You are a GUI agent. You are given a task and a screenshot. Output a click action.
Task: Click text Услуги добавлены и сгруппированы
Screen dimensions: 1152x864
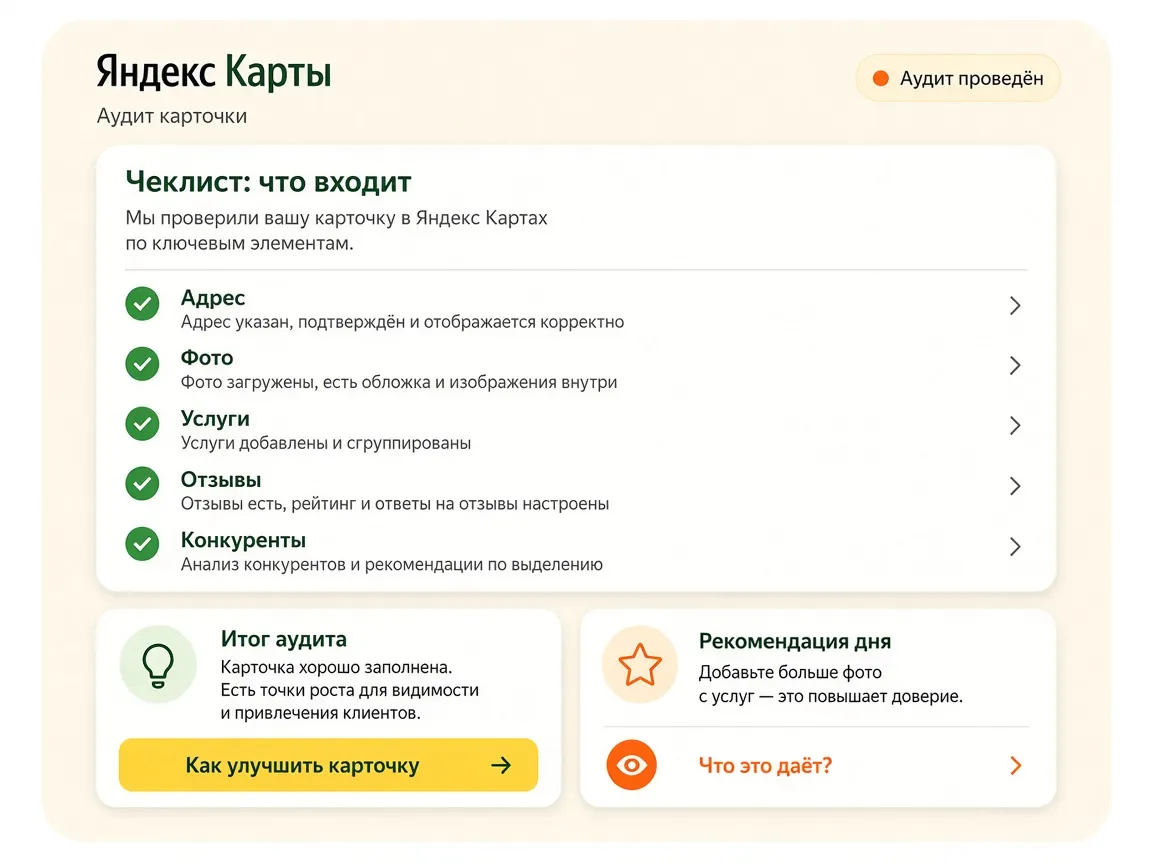coord(326,443)
